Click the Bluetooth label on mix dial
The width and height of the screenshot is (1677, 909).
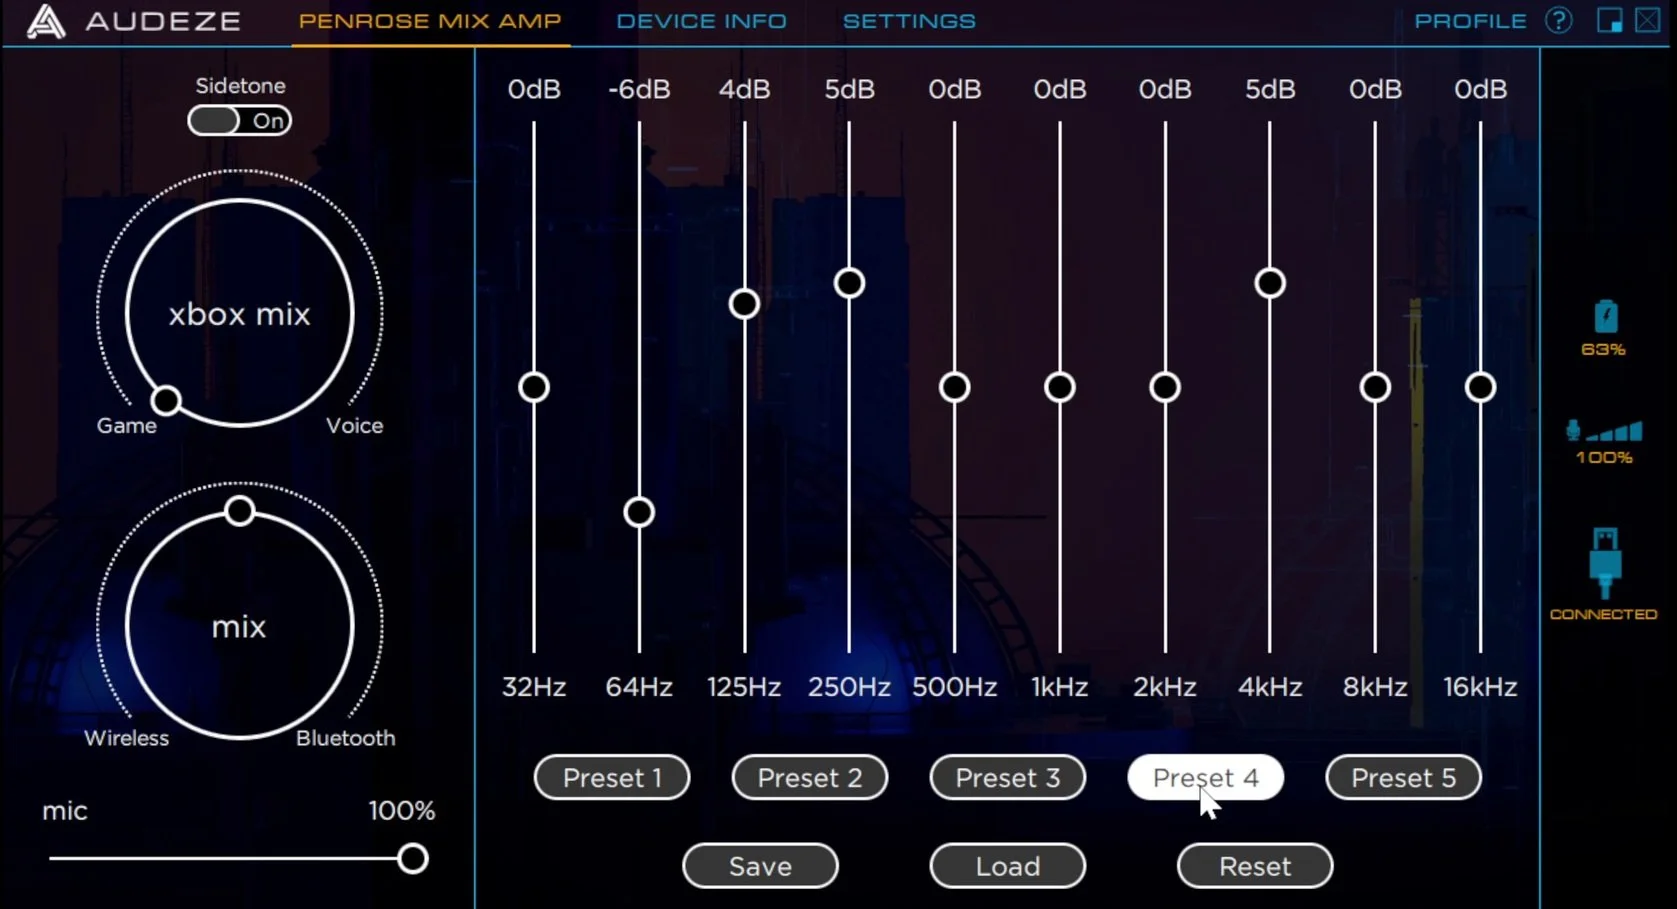pos(346,738)
